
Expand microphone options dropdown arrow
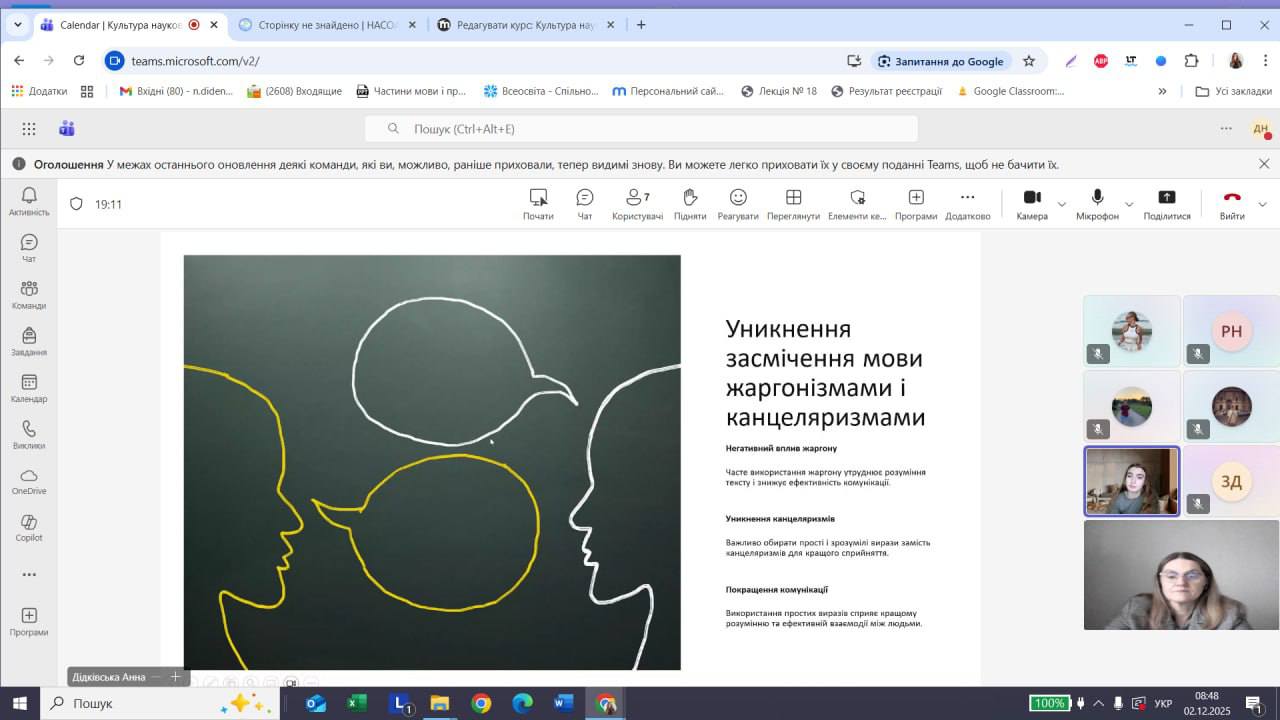click(x=1129, y=205)
